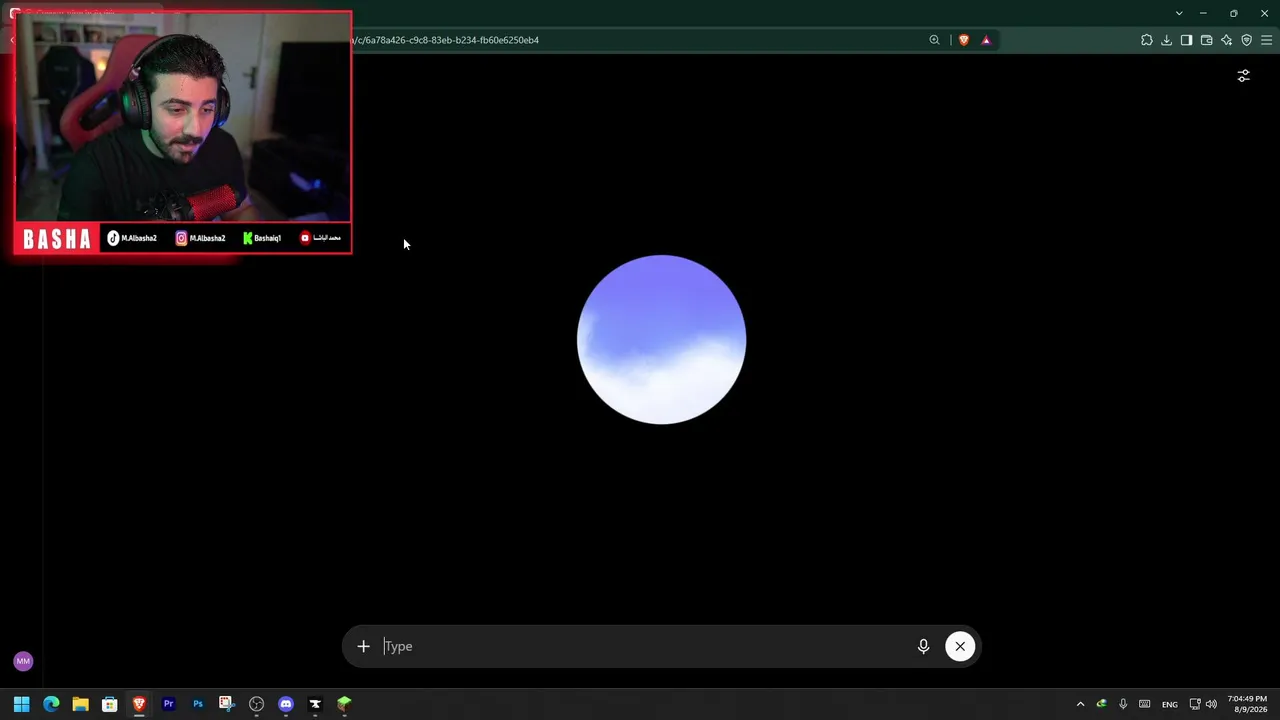The width and height of the screenshot is (1280, 720).
Task: Open Adobe Premiere Pro from taskbar
Action: coord(168,704)
